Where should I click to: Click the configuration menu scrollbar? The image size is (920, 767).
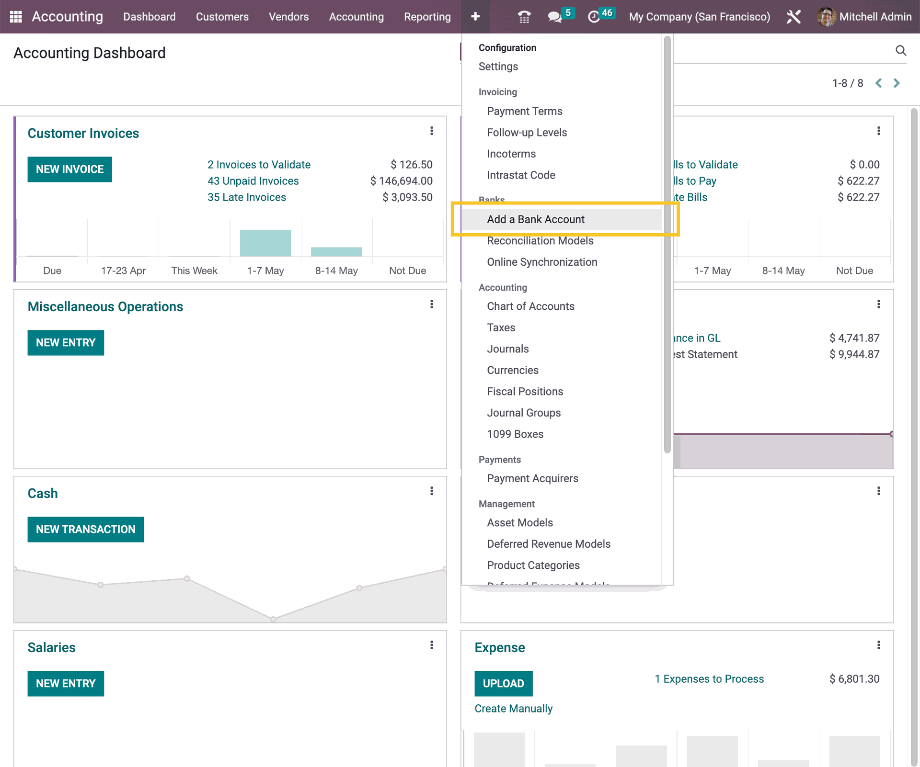point(667,250)
